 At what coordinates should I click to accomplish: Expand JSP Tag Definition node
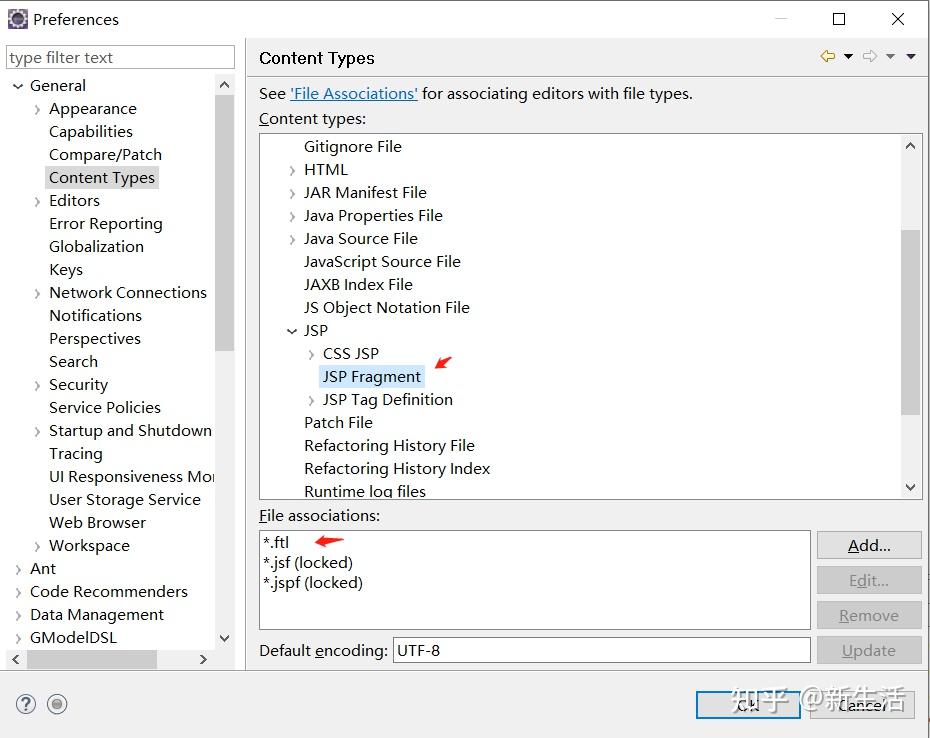tap(312, 400)
